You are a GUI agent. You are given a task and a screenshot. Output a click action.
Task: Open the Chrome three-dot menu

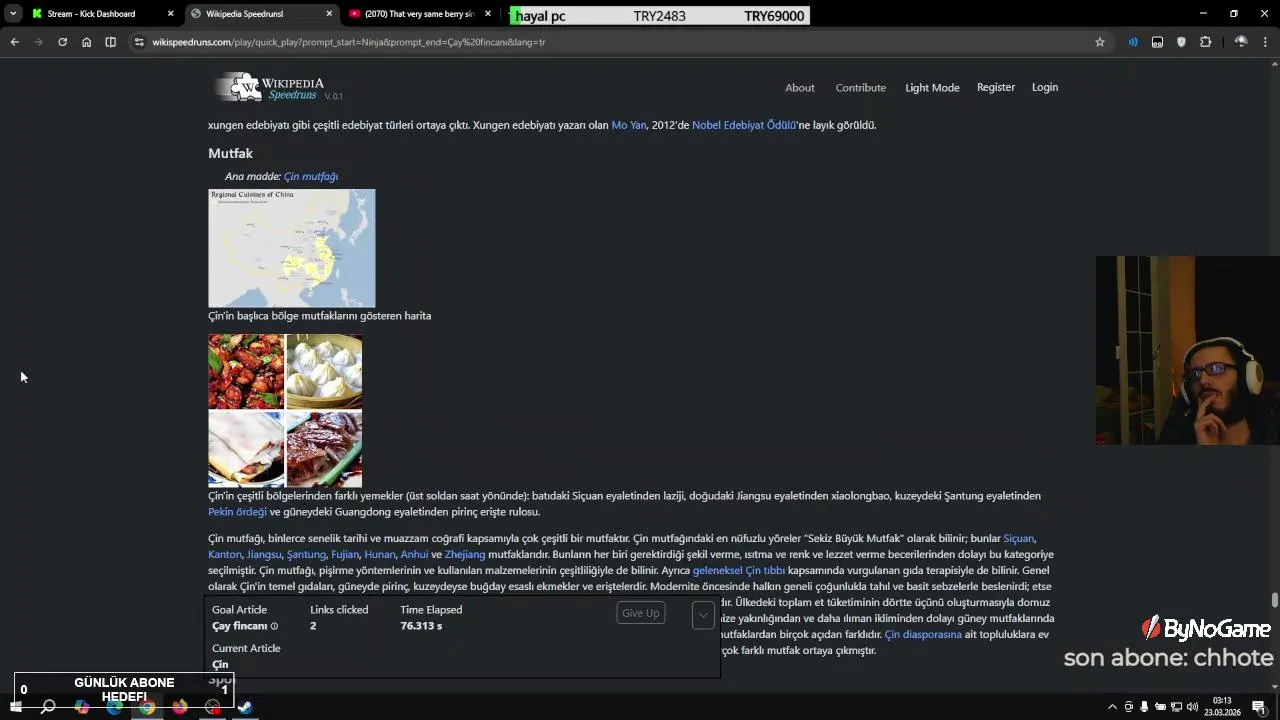[x=1265, y=42]
